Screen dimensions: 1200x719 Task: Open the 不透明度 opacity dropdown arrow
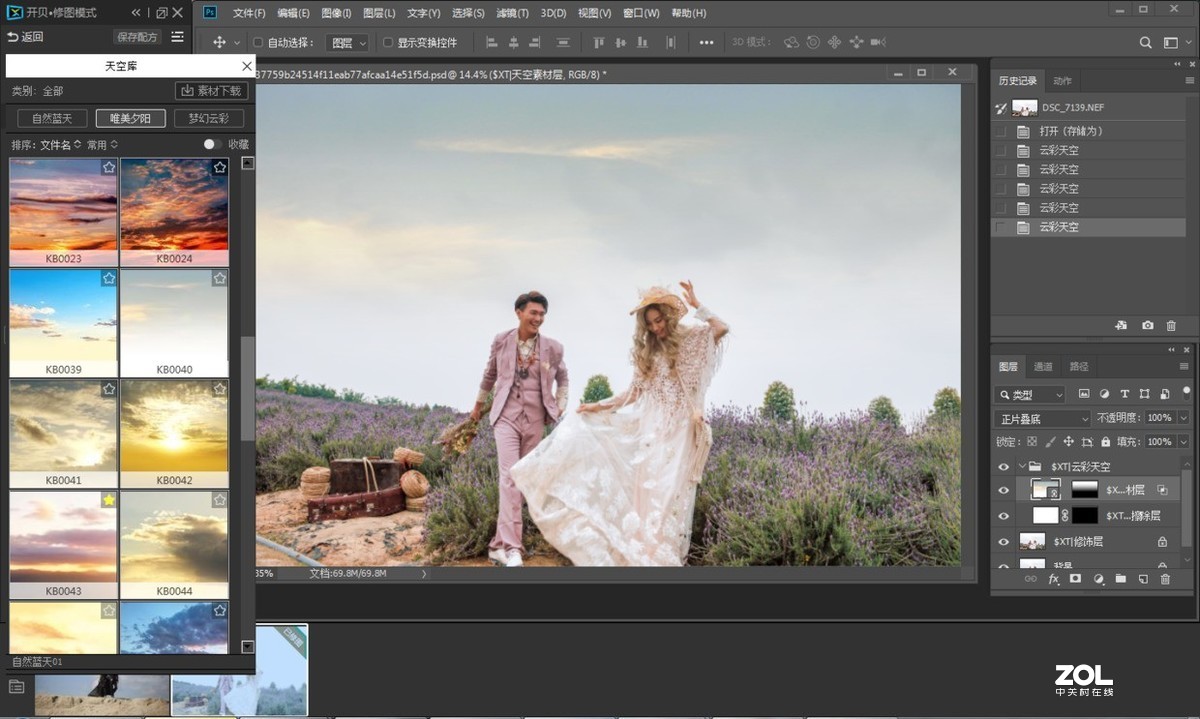[1184, 418]
